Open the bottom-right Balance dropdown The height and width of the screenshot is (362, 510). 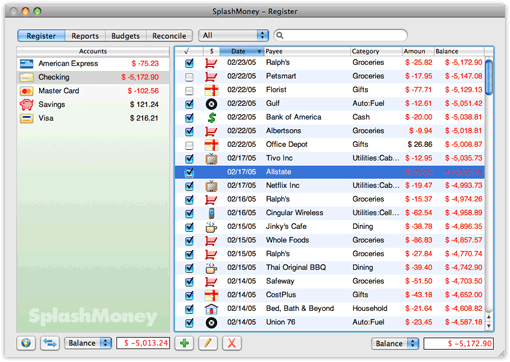click(x=395, y=343)
